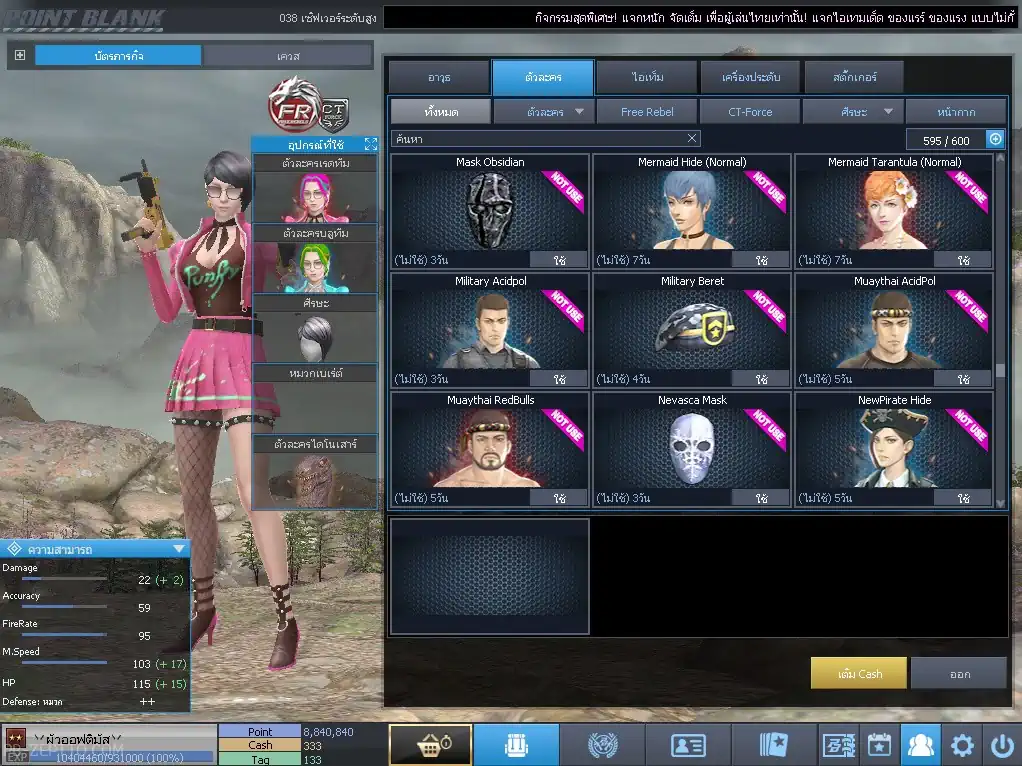The height and width of the screenshot is (766, 1022).
Task: Open the friends community icon
Action: pyautogui.click(x=920, y=744)
